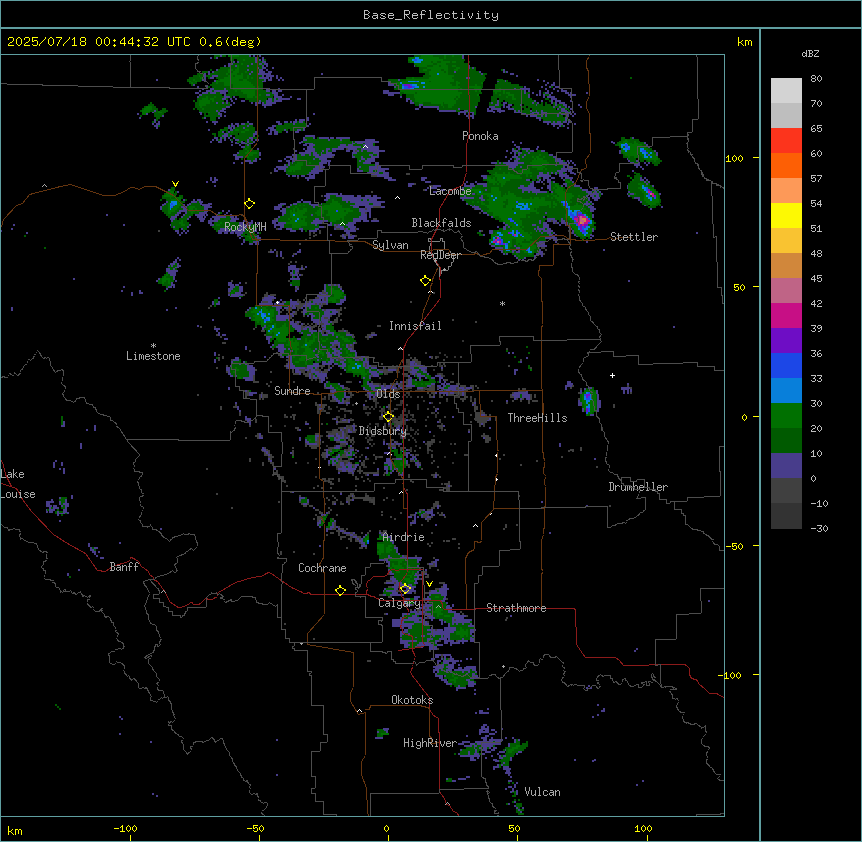The height and width of the screenshot is (842, 862).
Task: Click the Blackfalds label
Action: tap(441, 223)
